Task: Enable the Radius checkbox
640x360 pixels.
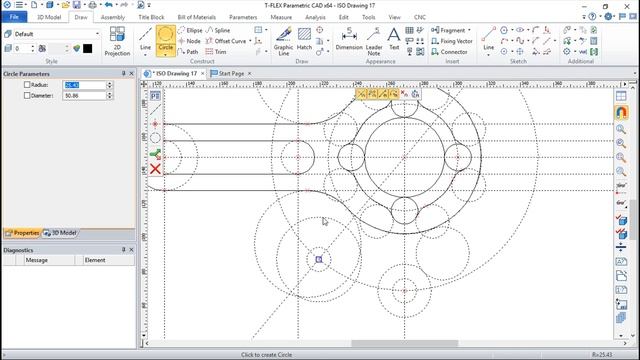Action: tap(27, 84)
